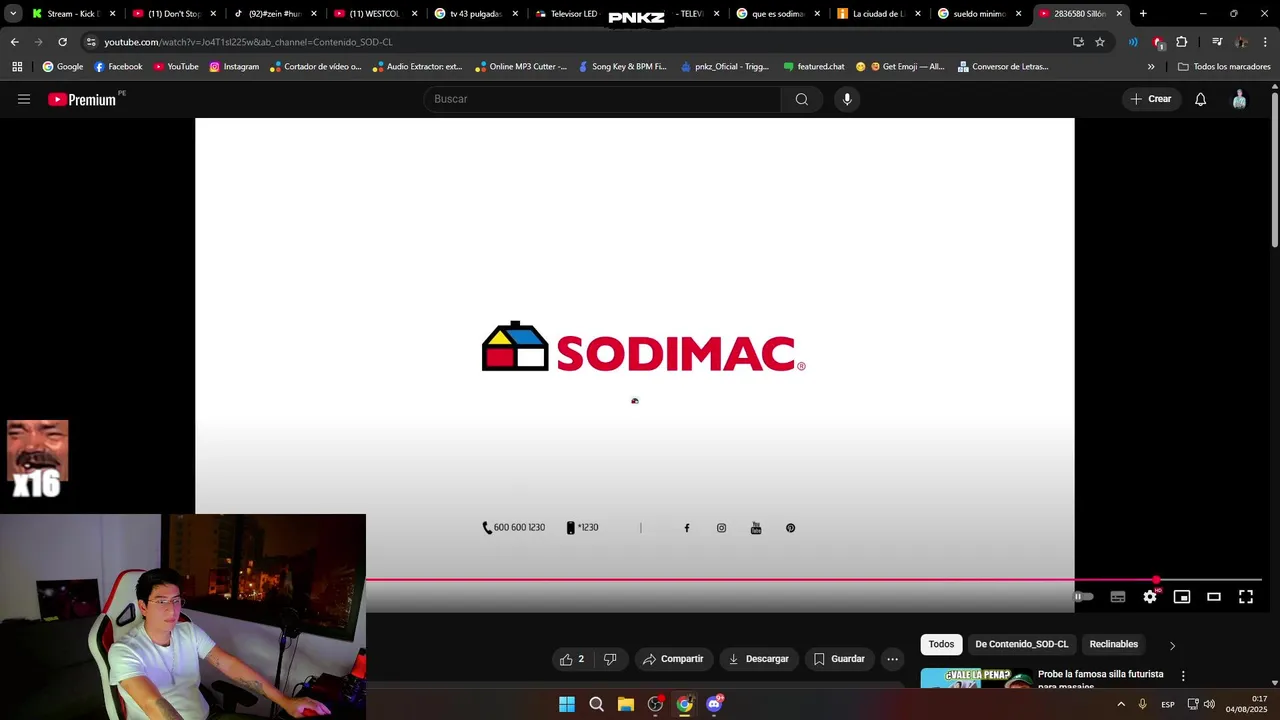Click the Descargar download button
This screenshot has height=720, width=1280.
(x=758, y=659)
